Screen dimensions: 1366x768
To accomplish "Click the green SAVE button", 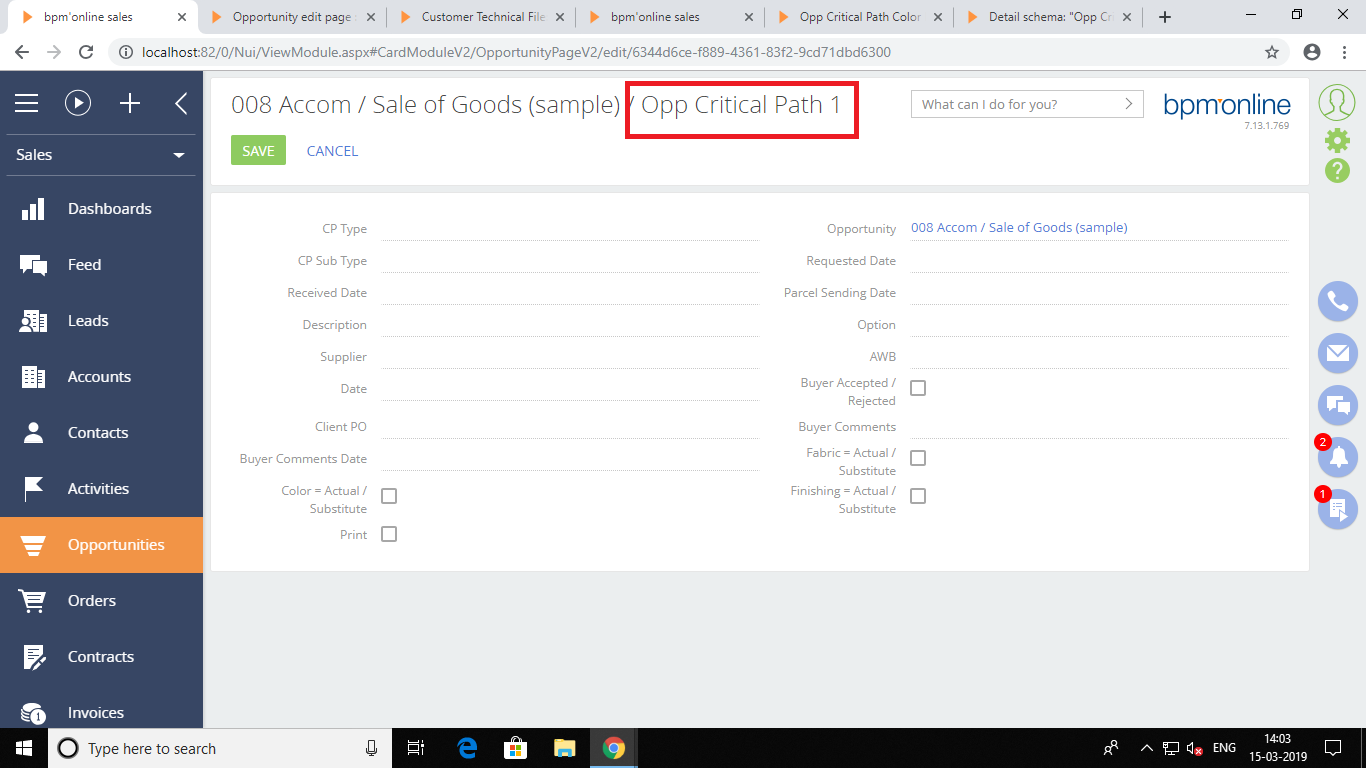I will pos(258,151).
